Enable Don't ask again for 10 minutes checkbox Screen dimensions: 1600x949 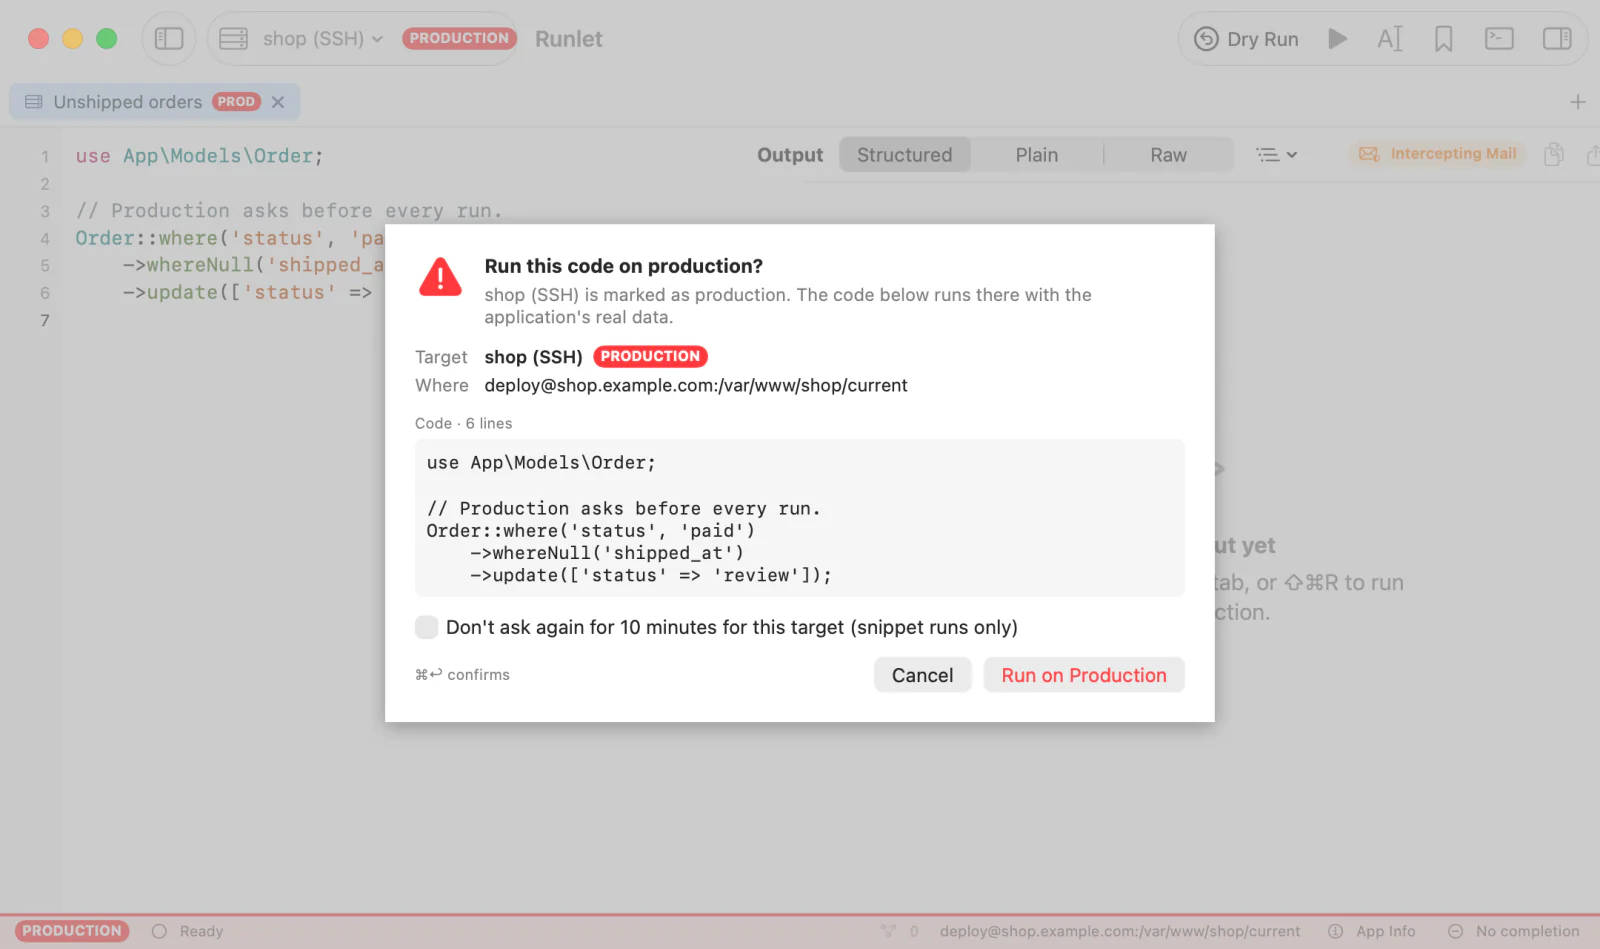427,627
